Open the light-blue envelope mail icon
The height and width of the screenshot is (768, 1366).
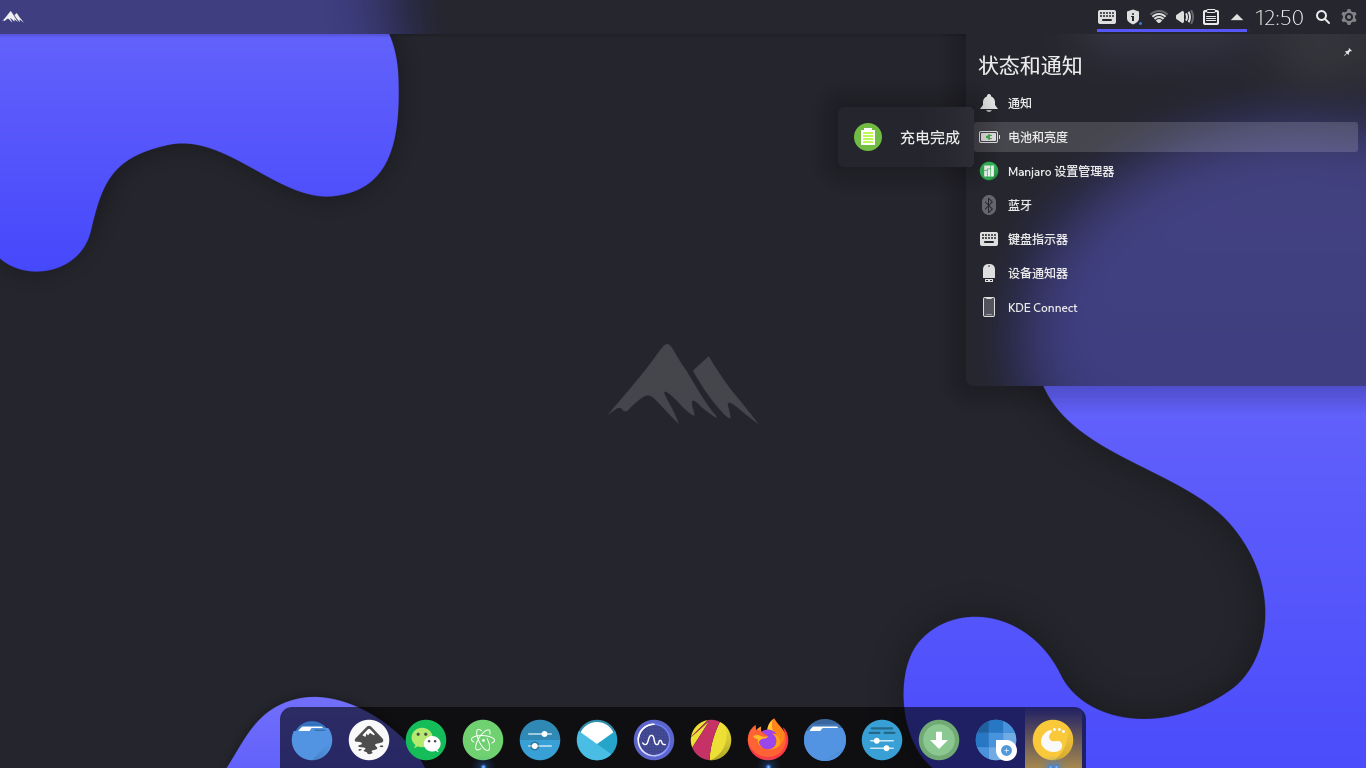[x=597, y=740]
